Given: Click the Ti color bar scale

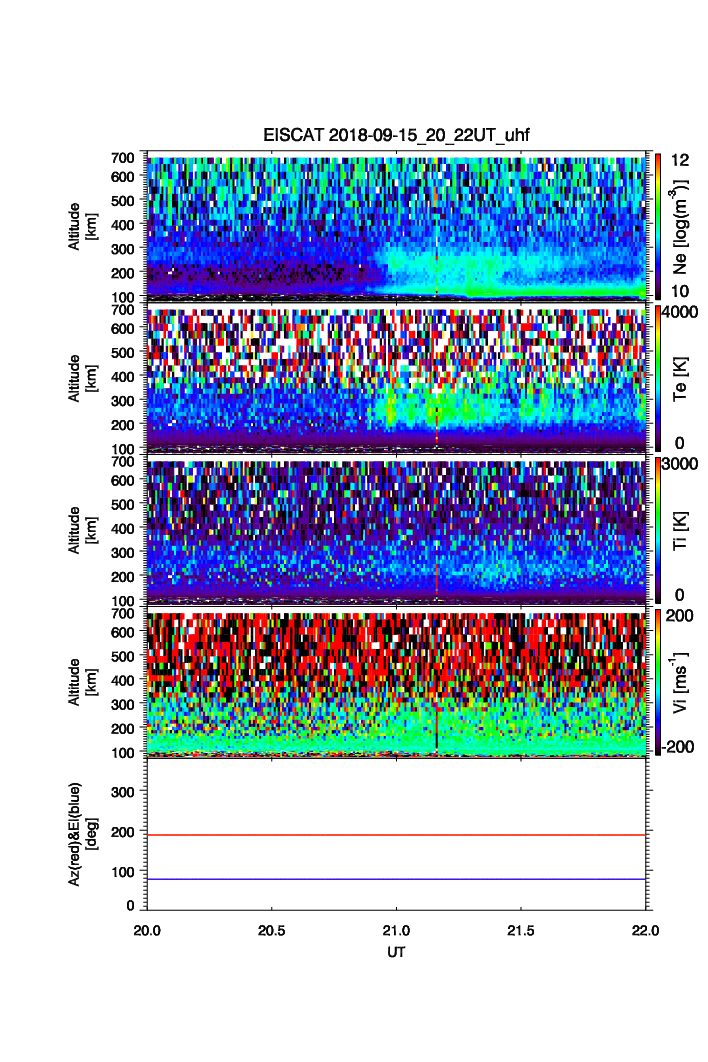Looking at the screenshot, I should (x=658, y=530).
